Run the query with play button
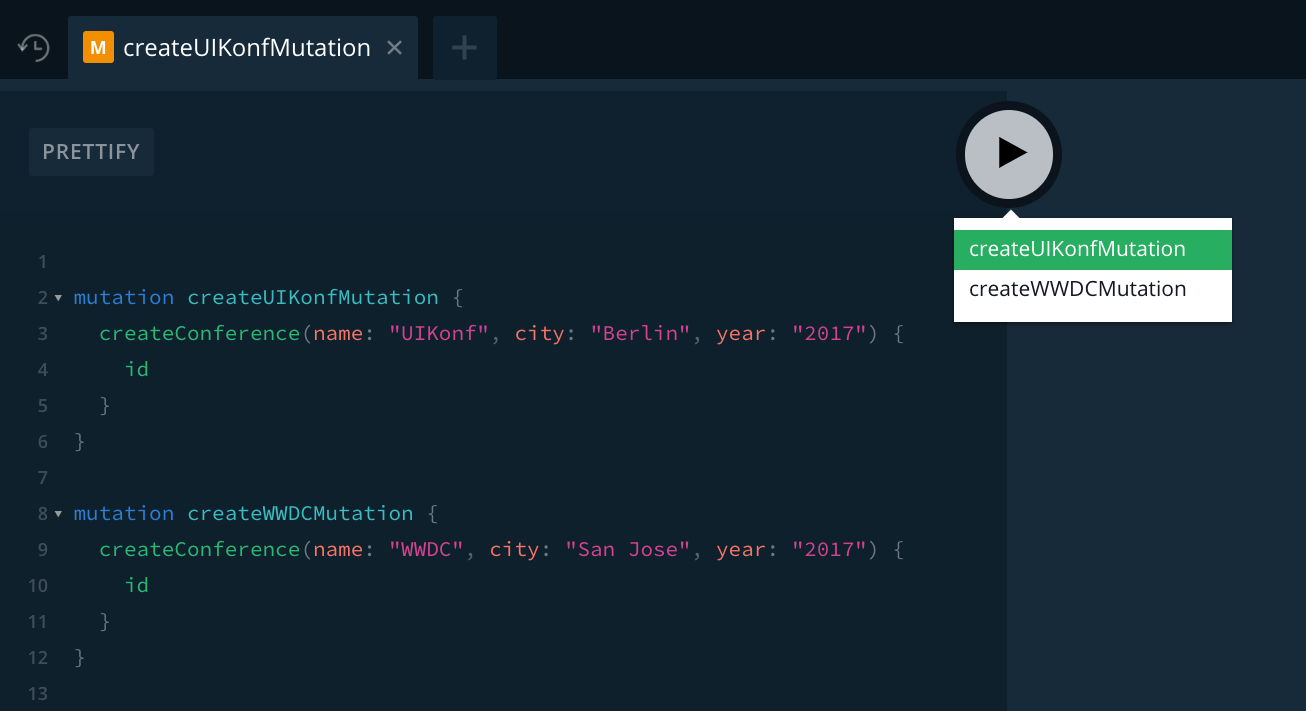Viewport: 1306px width, 711px height. tap(1009, 154)
